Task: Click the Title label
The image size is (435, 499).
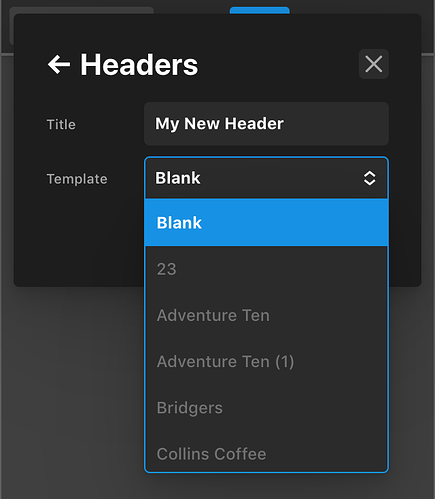Action: (61, 124)
